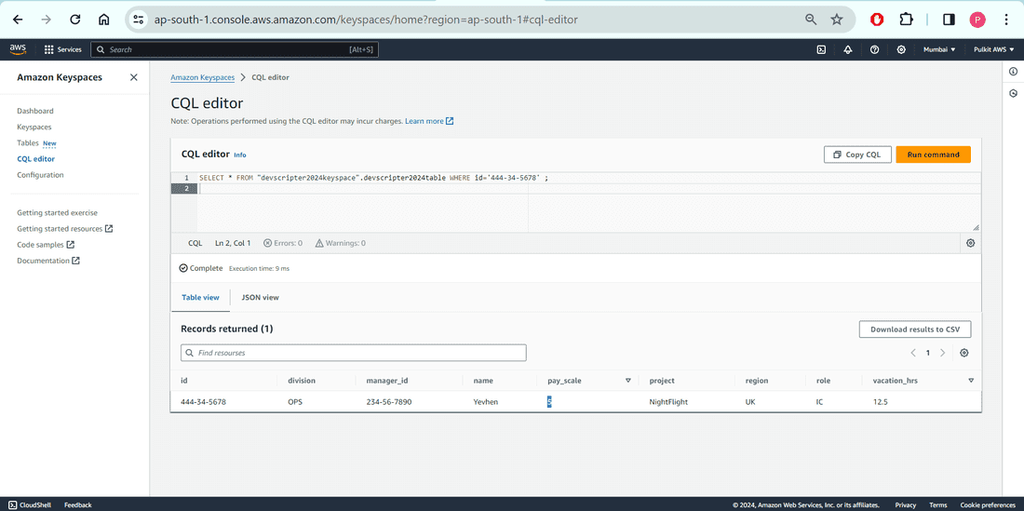
Task: Open the notifications bell icon
Action: point(848,50)
